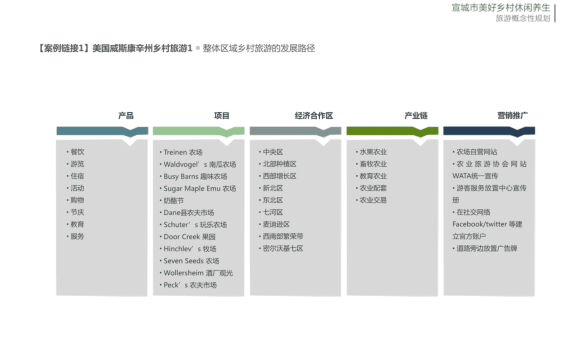Select the 经济合作区 column heading
This screenshot has height=360, width=570.
point(314,116)
